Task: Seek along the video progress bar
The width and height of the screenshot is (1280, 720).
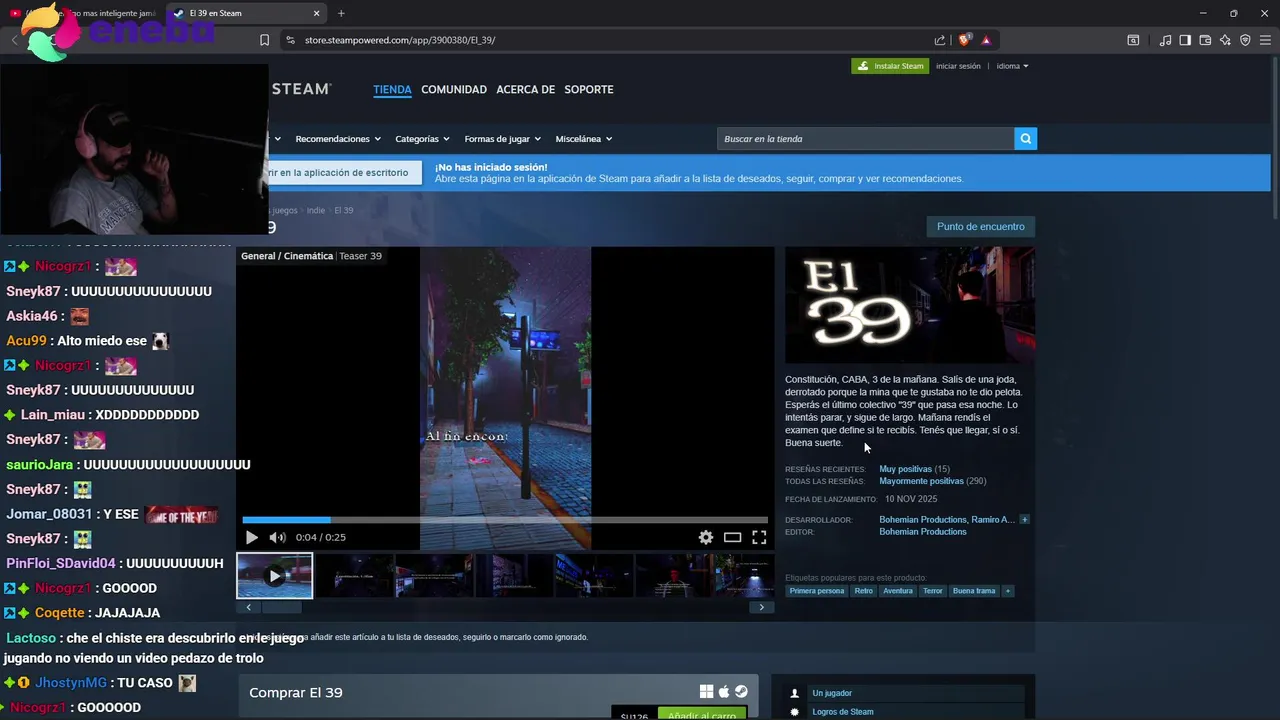Action: [x=505, y=520]
